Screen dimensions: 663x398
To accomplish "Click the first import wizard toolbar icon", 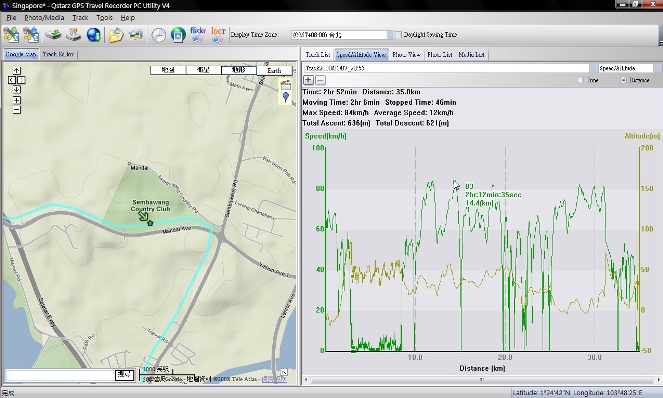I will click(11, 35).
